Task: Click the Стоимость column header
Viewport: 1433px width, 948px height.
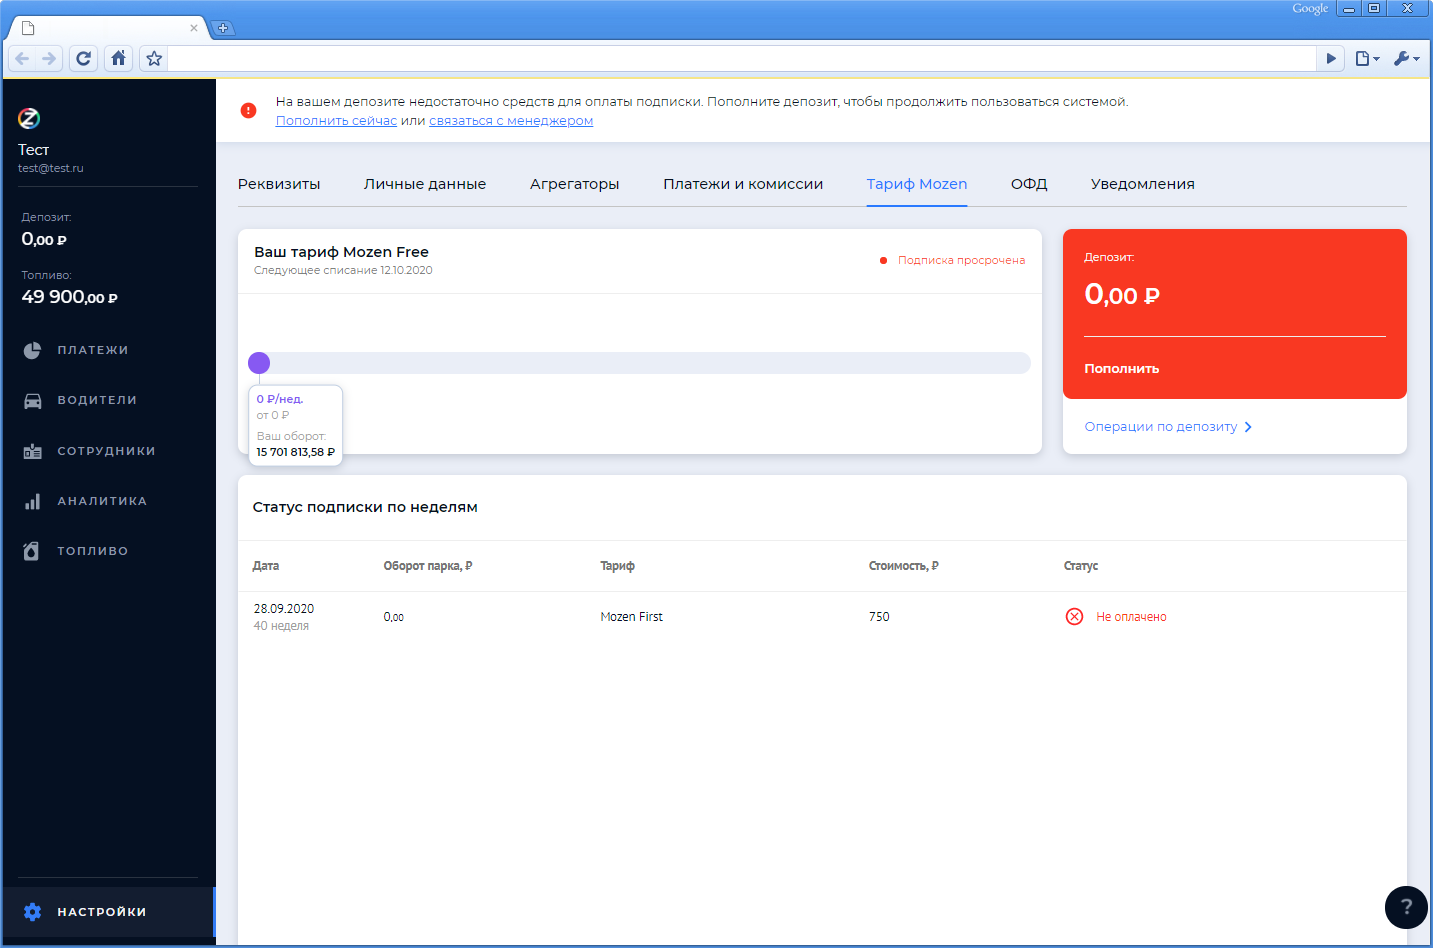Action: coord(904,566)
